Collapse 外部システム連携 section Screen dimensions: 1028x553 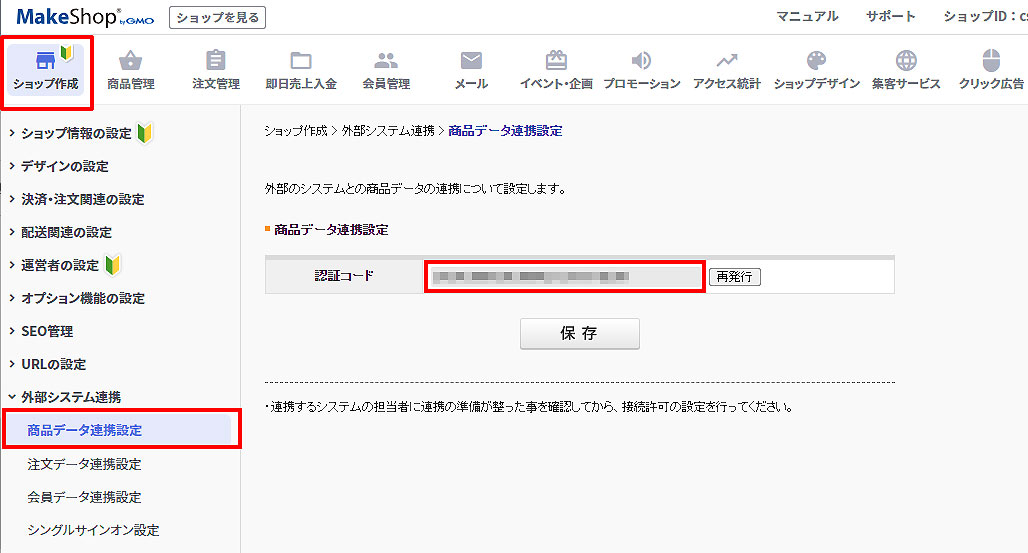tap(70, 397)
